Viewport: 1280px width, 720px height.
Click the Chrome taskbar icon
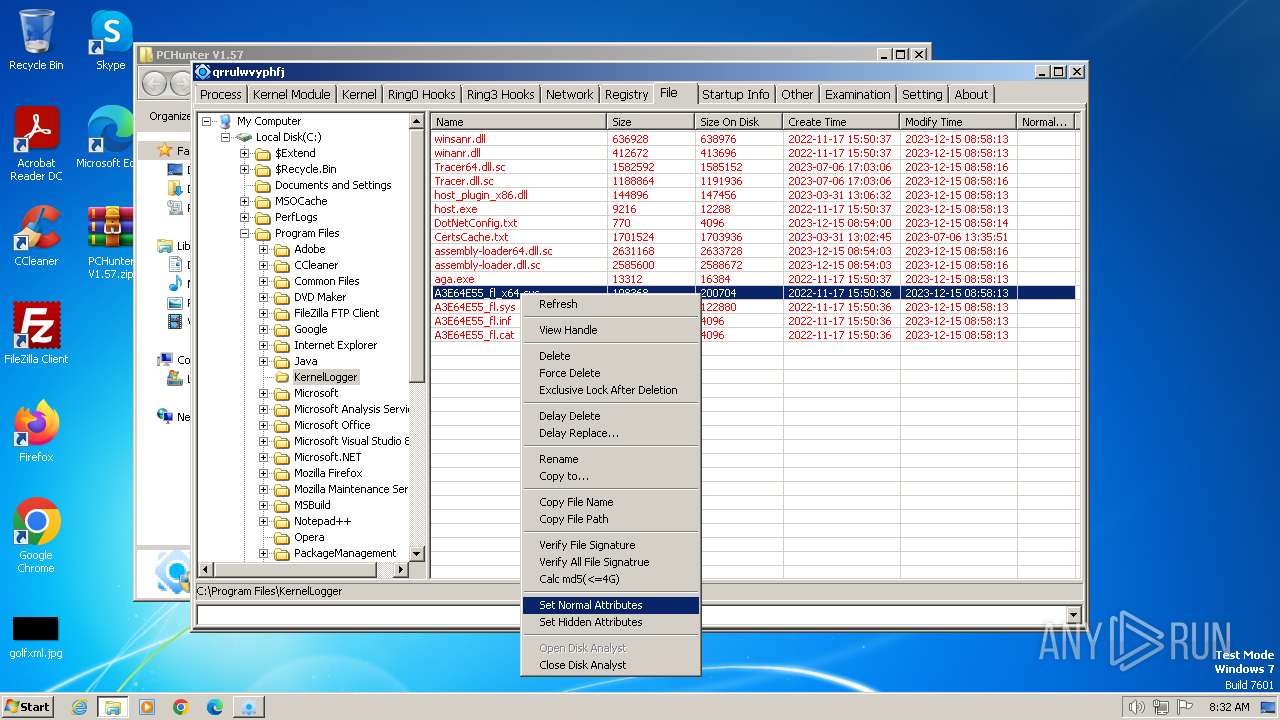(x=180, y=707)
